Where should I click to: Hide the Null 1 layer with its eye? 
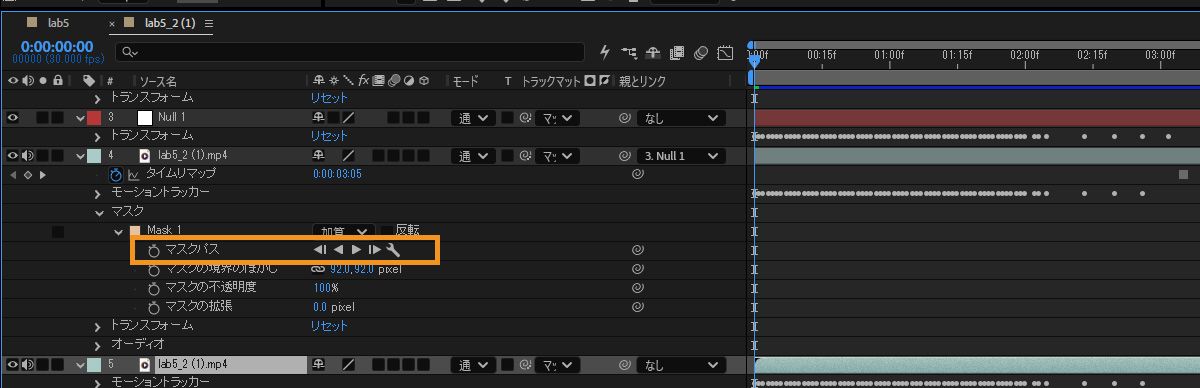pyautogui.click(x=13, y=118)
